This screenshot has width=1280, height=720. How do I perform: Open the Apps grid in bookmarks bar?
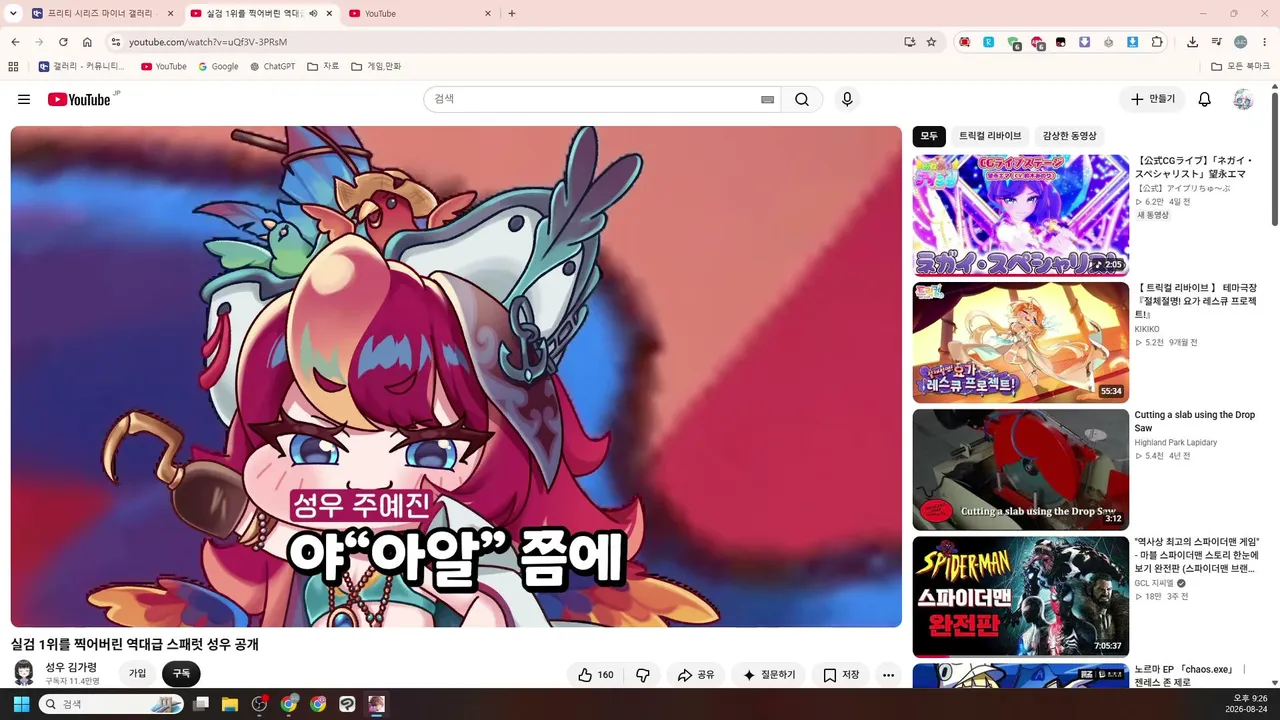point(13,67)
